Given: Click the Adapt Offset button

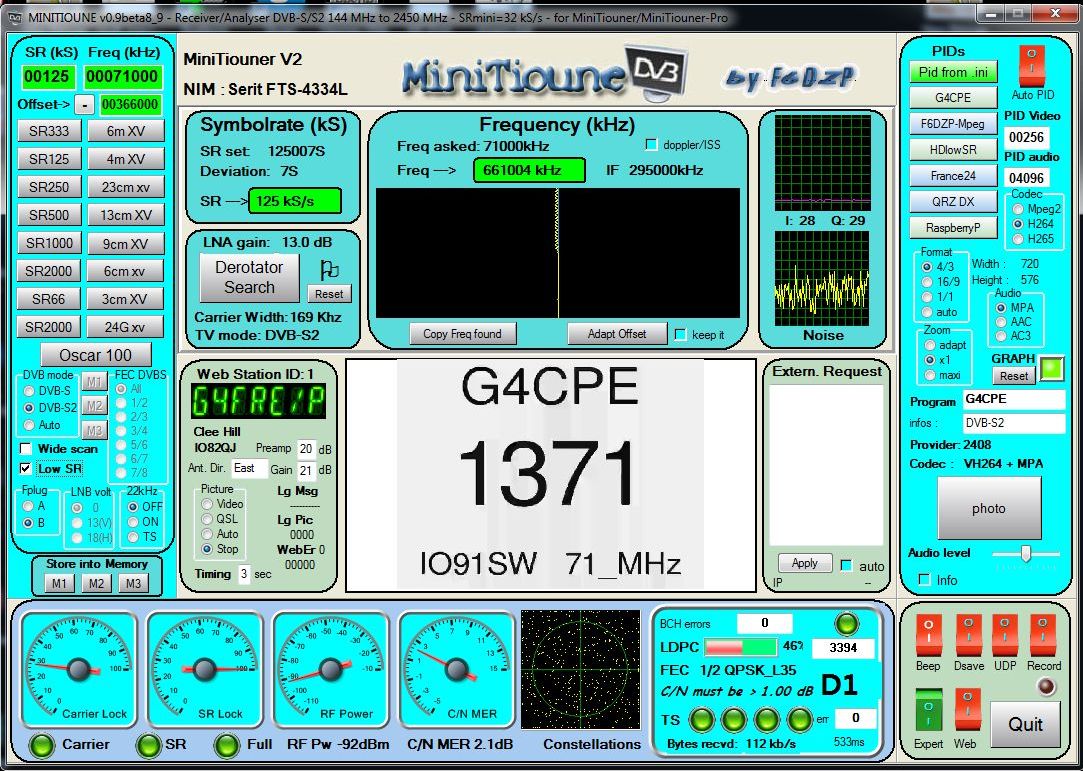Looking at the screenshot, I should click(617, 334).
